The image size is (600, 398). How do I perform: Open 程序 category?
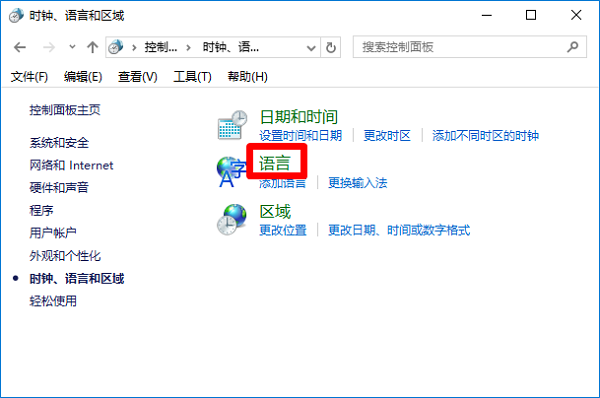click(41, 210)
